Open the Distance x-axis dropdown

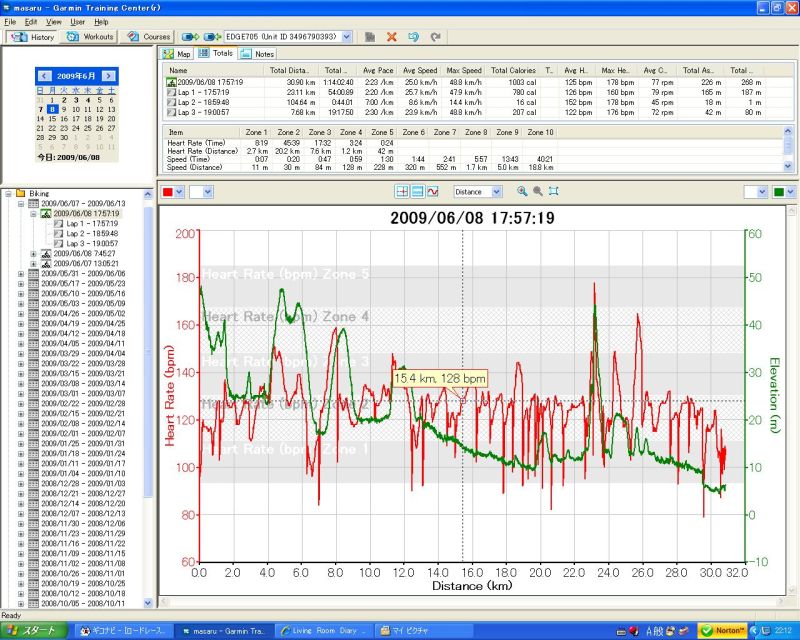(x=496, y=192)
